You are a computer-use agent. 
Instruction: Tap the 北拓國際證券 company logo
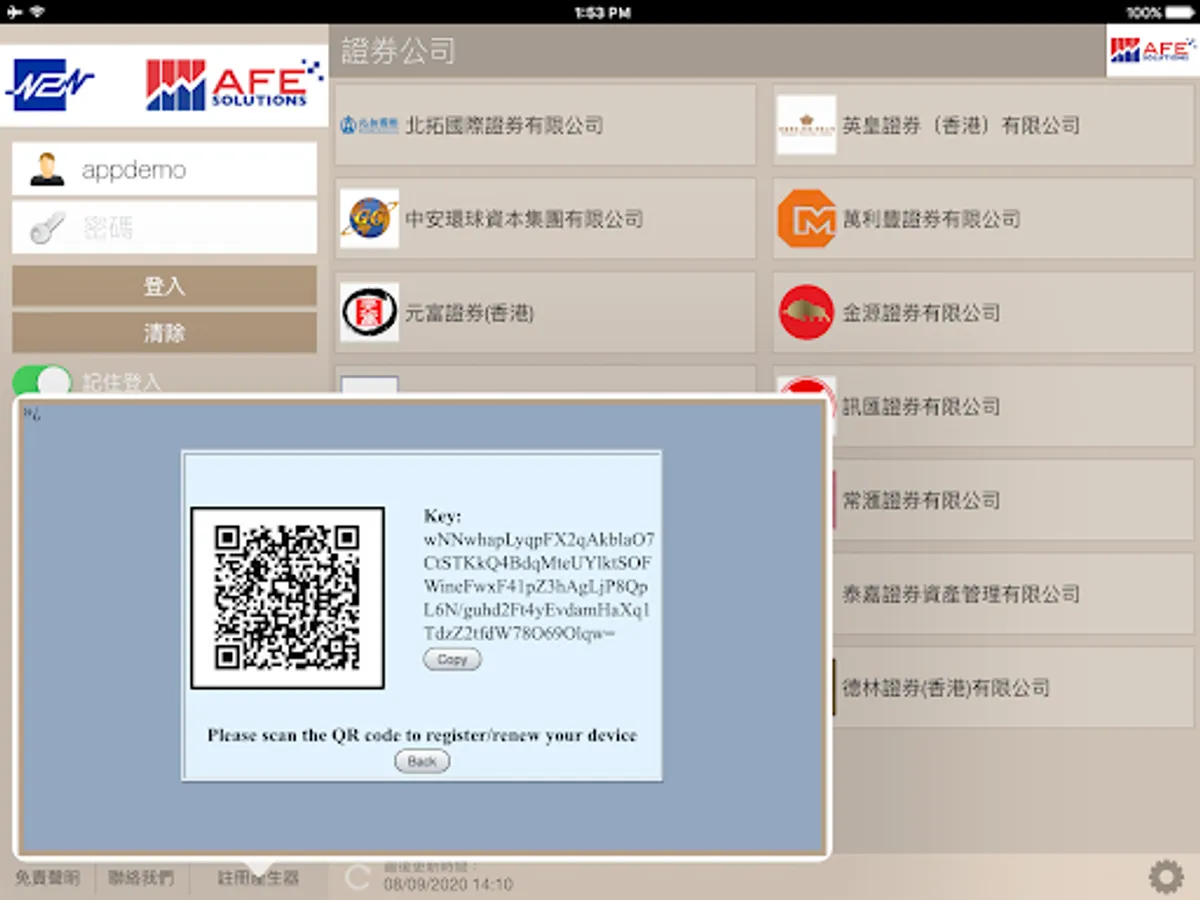369,125
